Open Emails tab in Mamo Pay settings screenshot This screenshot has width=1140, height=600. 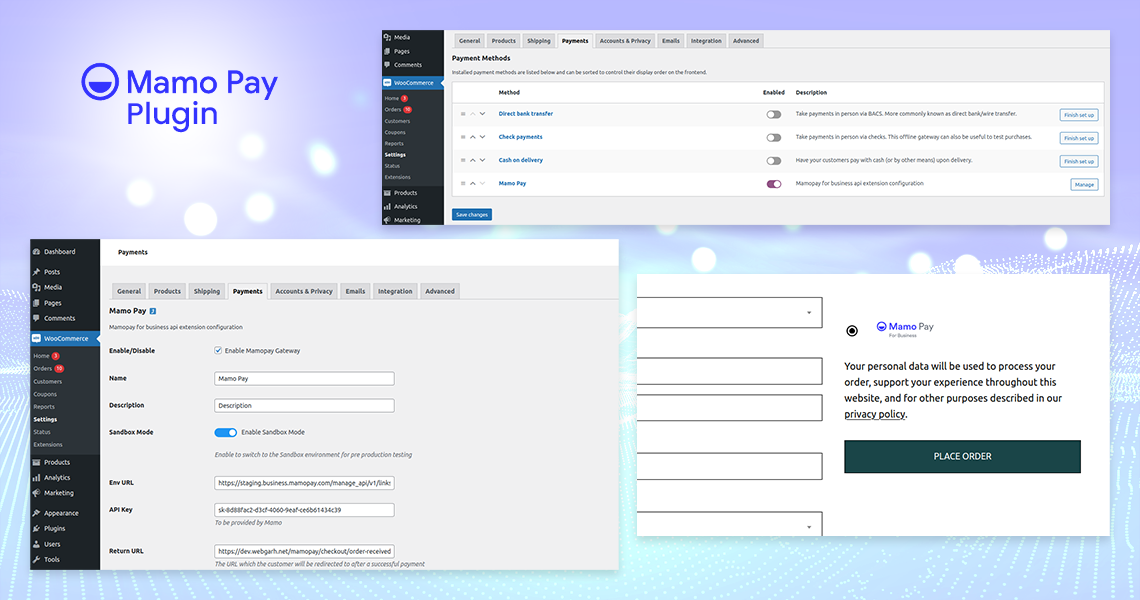(356, 291)
